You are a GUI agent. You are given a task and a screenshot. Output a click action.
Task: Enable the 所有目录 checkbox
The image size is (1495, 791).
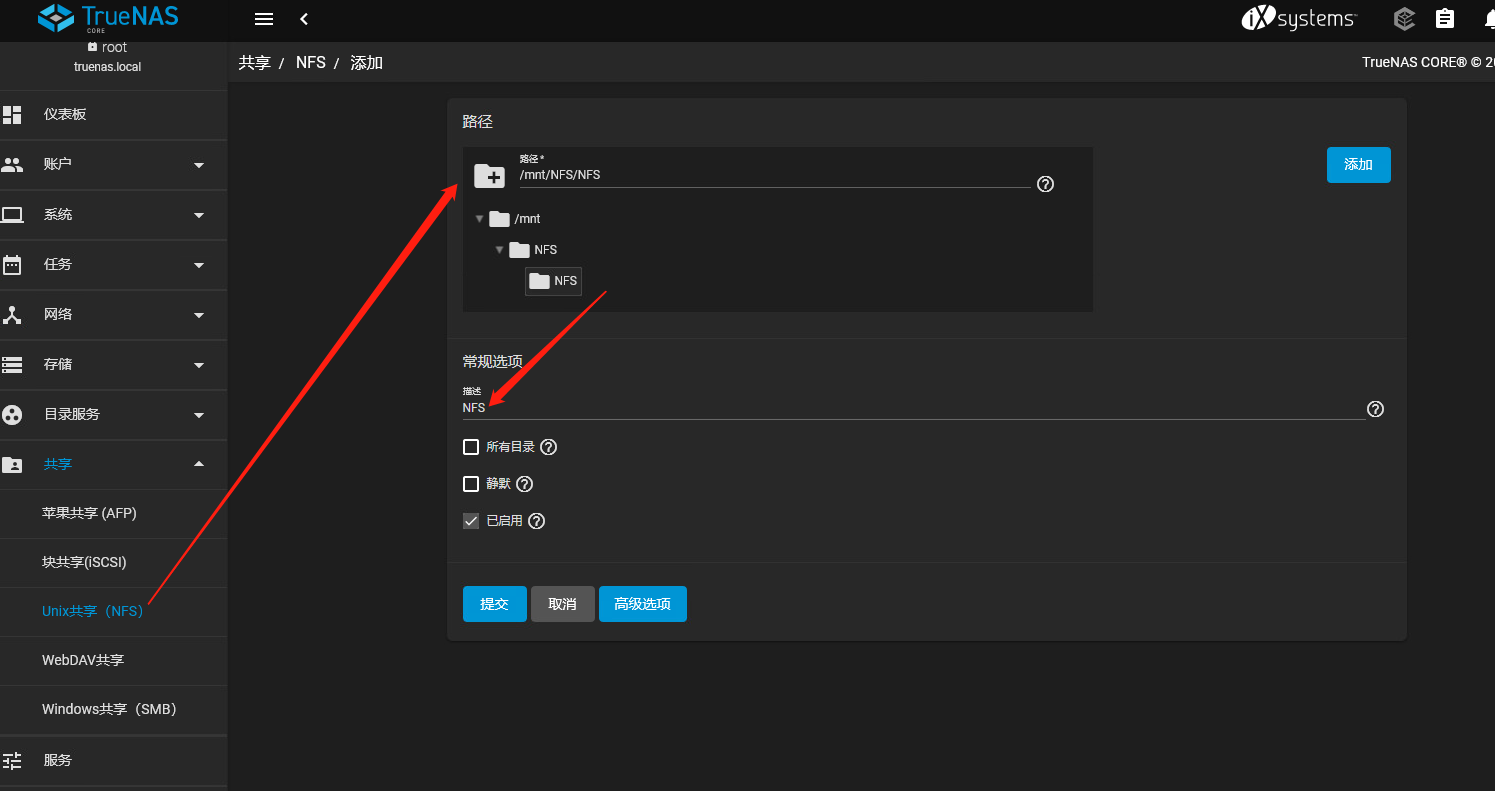[x=471, y=447]
